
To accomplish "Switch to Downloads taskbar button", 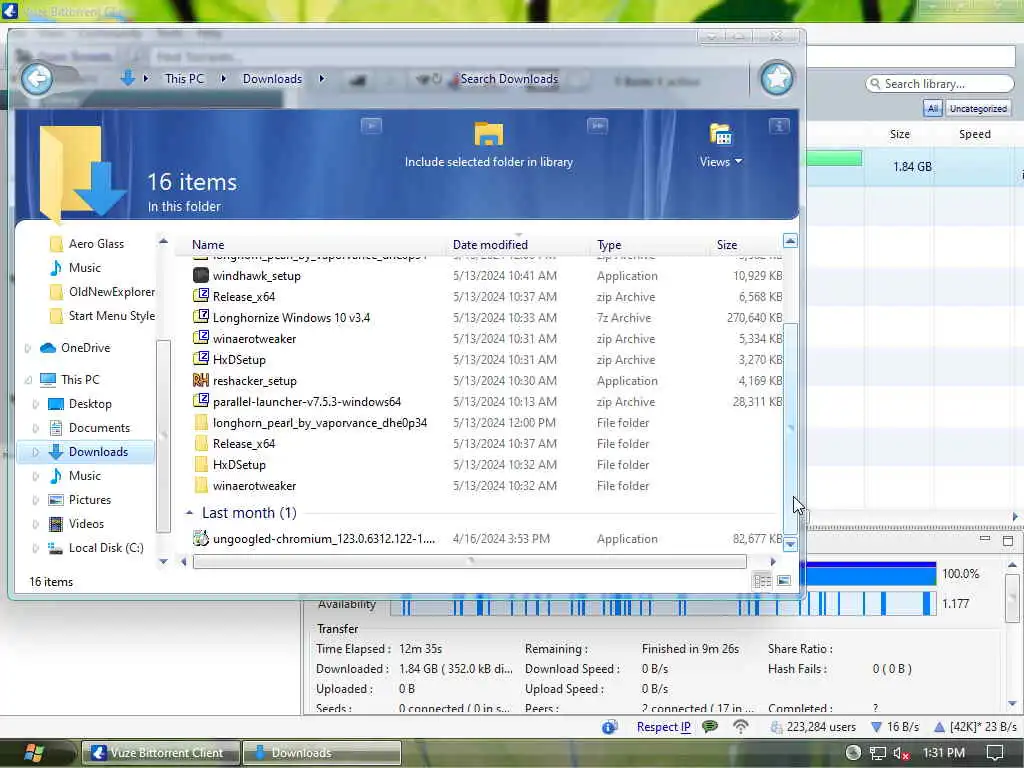I will pyautogui.click(x=322, y=753).
